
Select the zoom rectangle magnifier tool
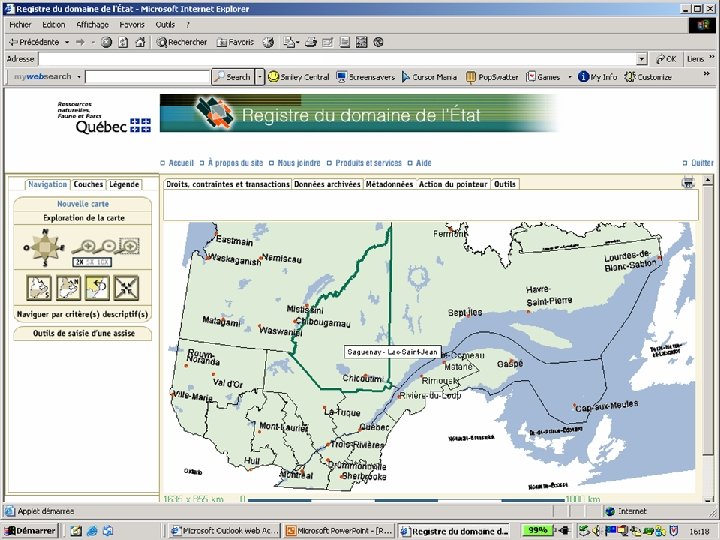click(x=128, y=247)
